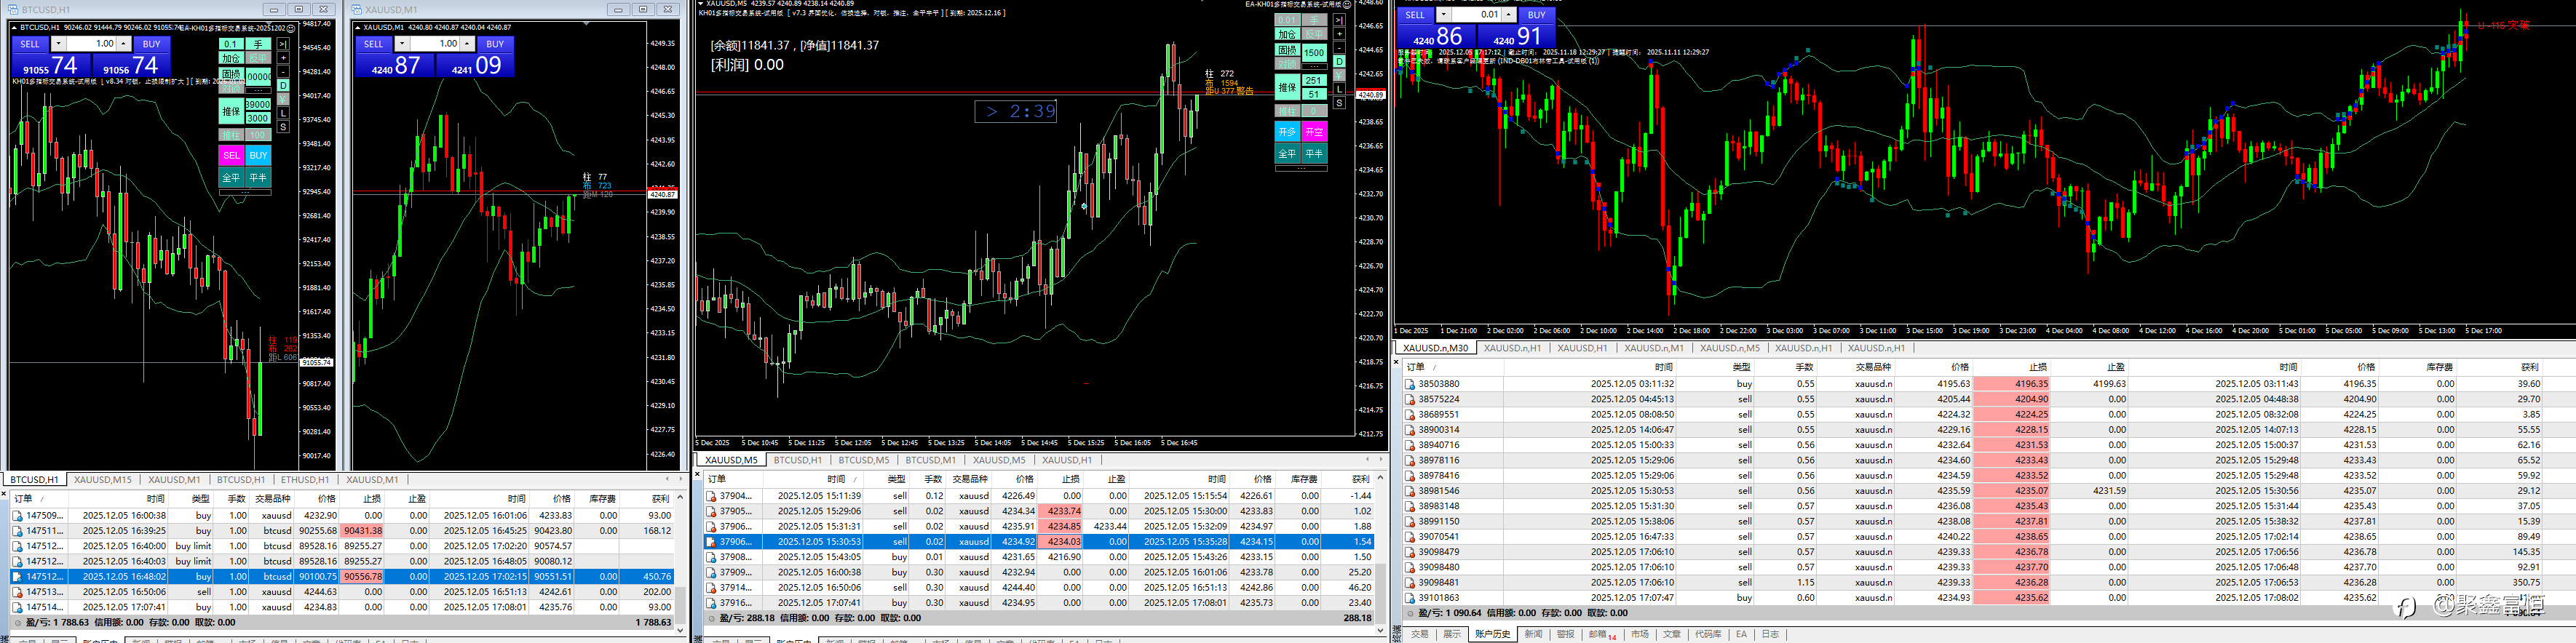Click the 开多 open-long button on XAUUSD M5 panel

click(1287, 131)
